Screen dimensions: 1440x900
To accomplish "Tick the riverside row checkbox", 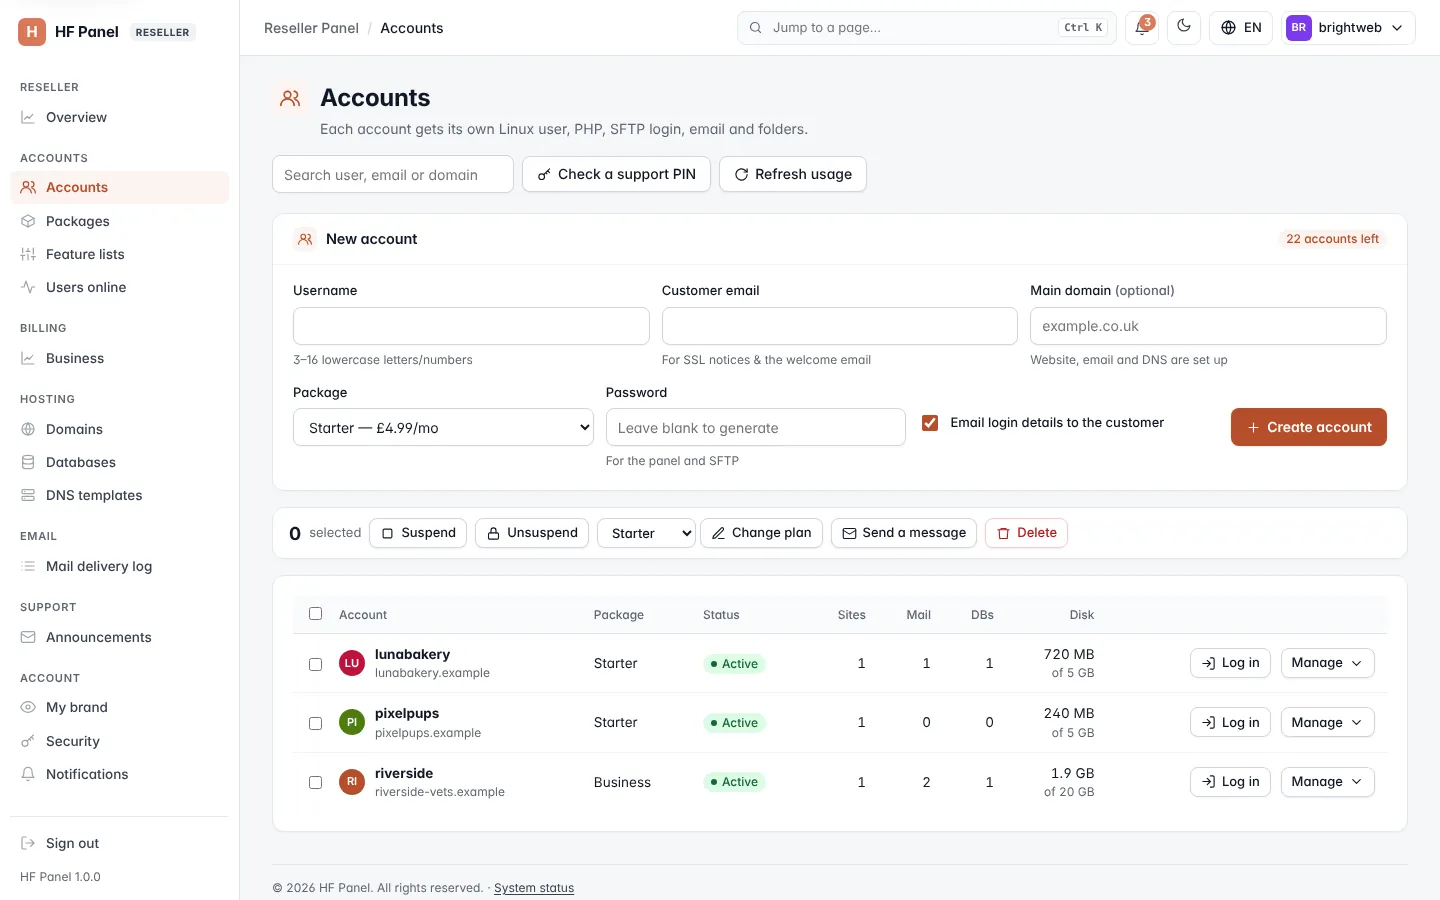I will coord(315,782).
